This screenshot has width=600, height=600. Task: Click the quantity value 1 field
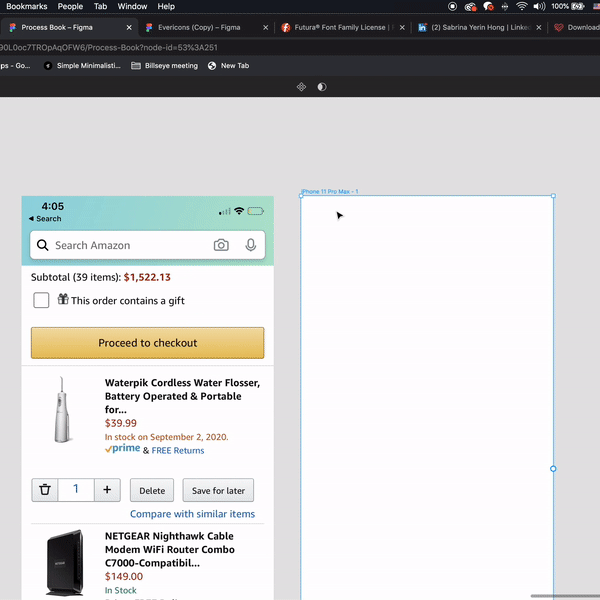click(76, 490)
